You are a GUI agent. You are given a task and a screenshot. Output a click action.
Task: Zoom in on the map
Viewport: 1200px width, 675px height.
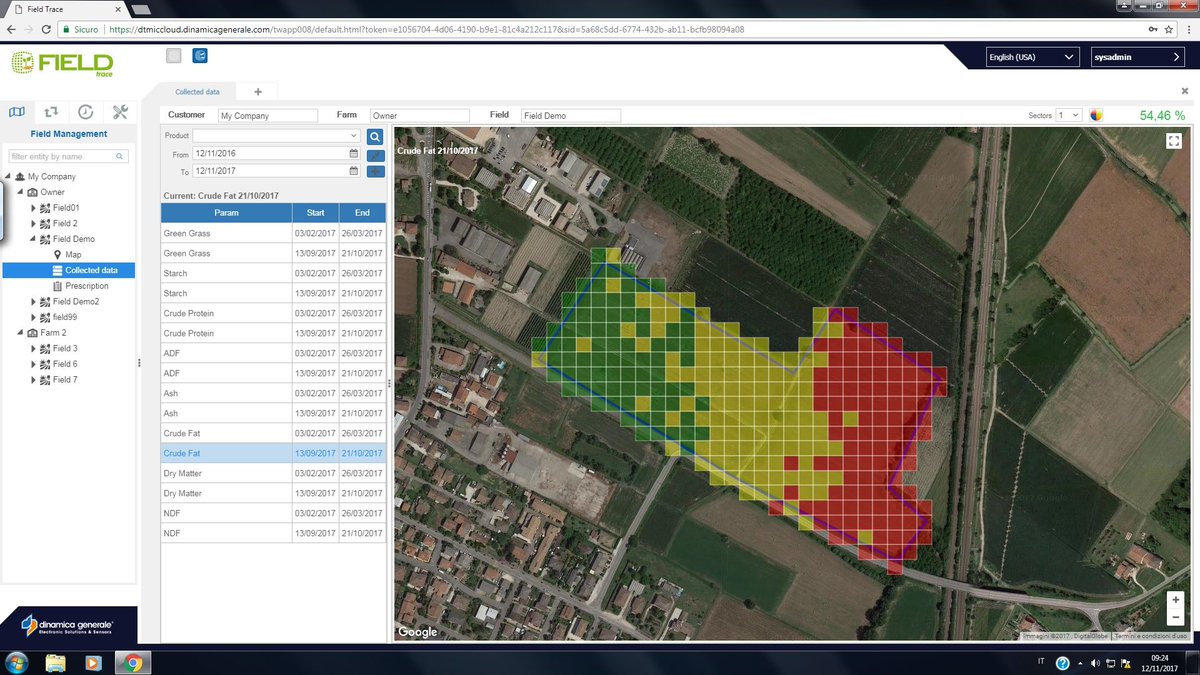(x=1176, y=598)
